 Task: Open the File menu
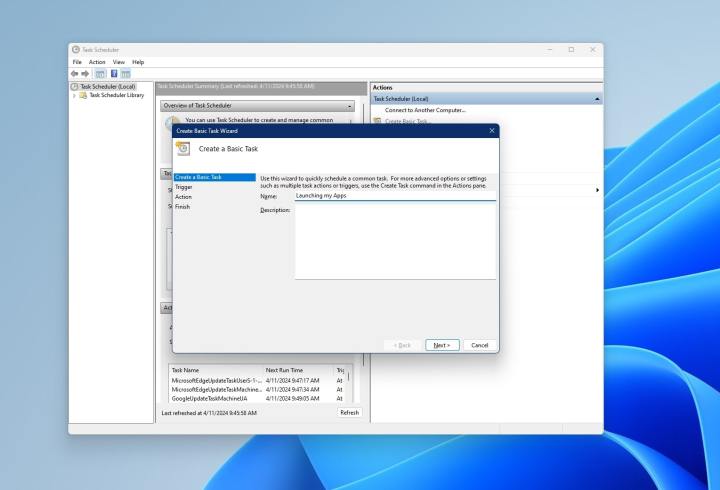77,62
